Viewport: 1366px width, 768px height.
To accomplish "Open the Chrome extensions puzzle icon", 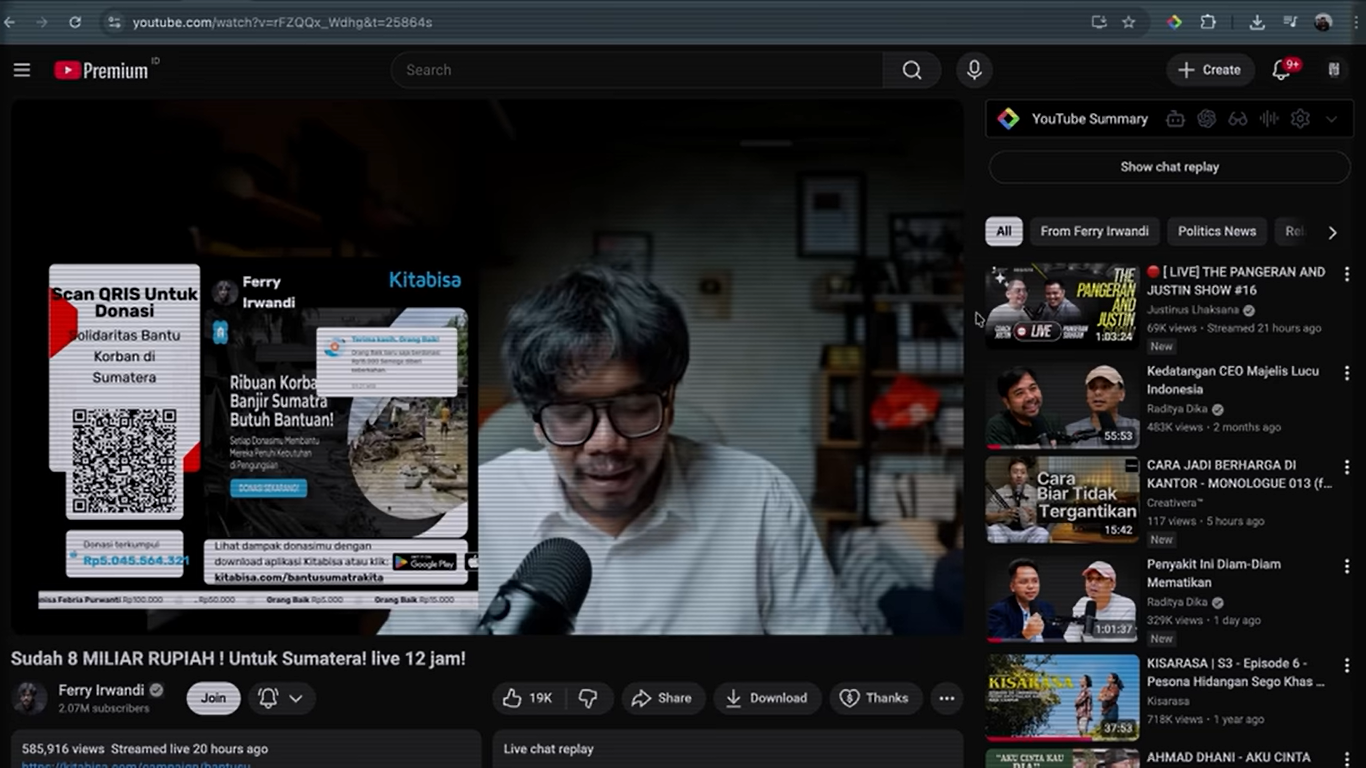I will coord(1208,22).
